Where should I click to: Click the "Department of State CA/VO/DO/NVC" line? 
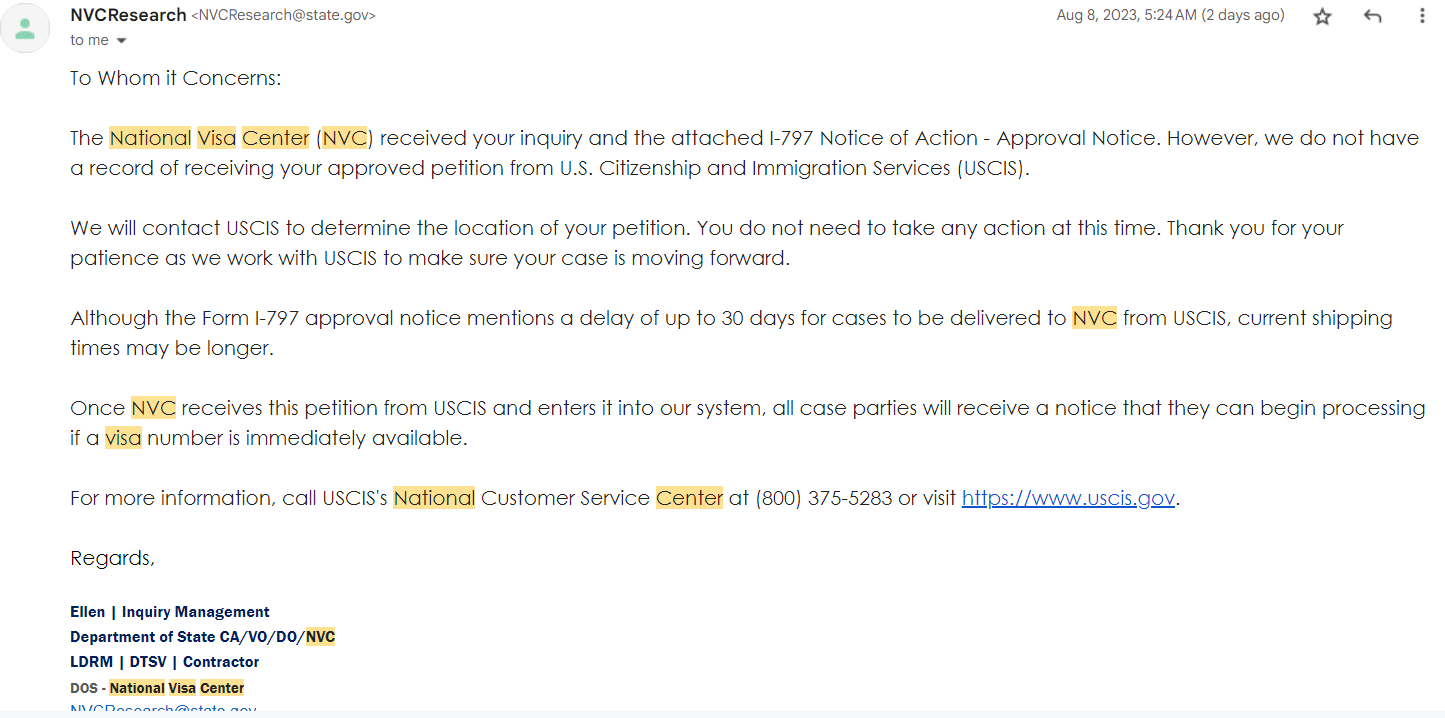(x=202, y=637)
